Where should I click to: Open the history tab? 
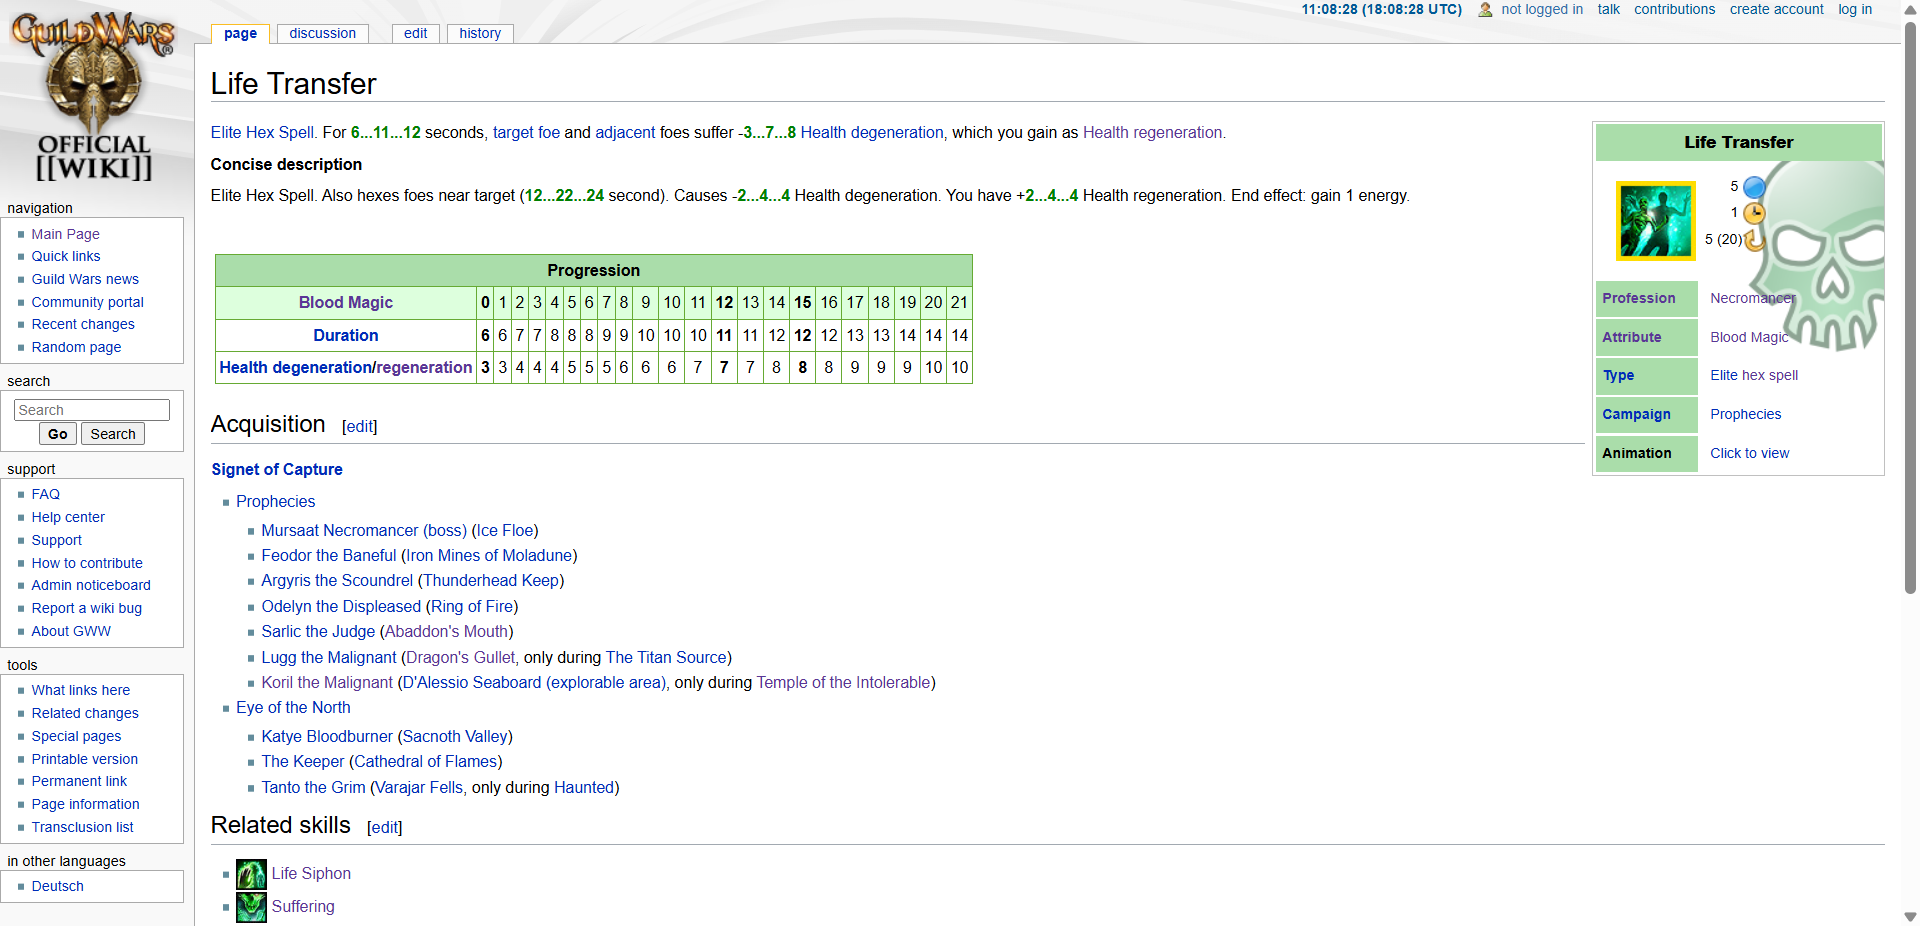pyautogui.click(x=480, y=33)
